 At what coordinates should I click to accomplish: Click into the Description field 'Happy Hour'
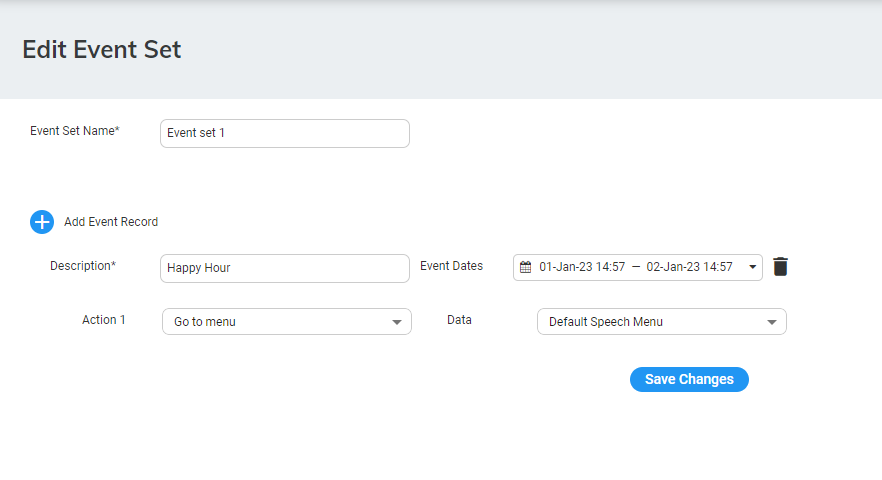[285, 268]
